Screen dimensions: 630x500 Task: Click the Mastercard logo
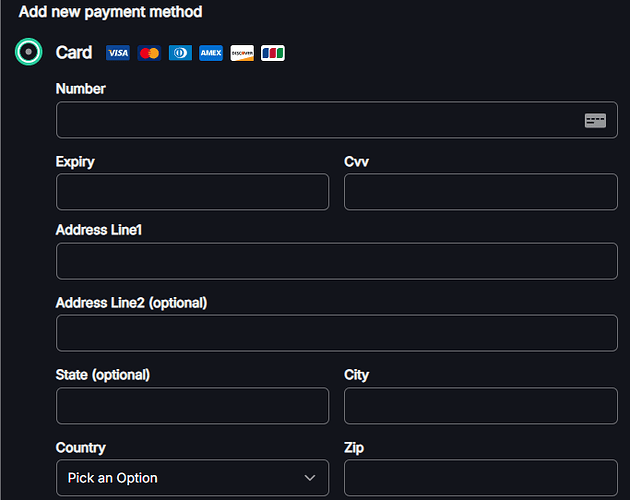(149, 53)
